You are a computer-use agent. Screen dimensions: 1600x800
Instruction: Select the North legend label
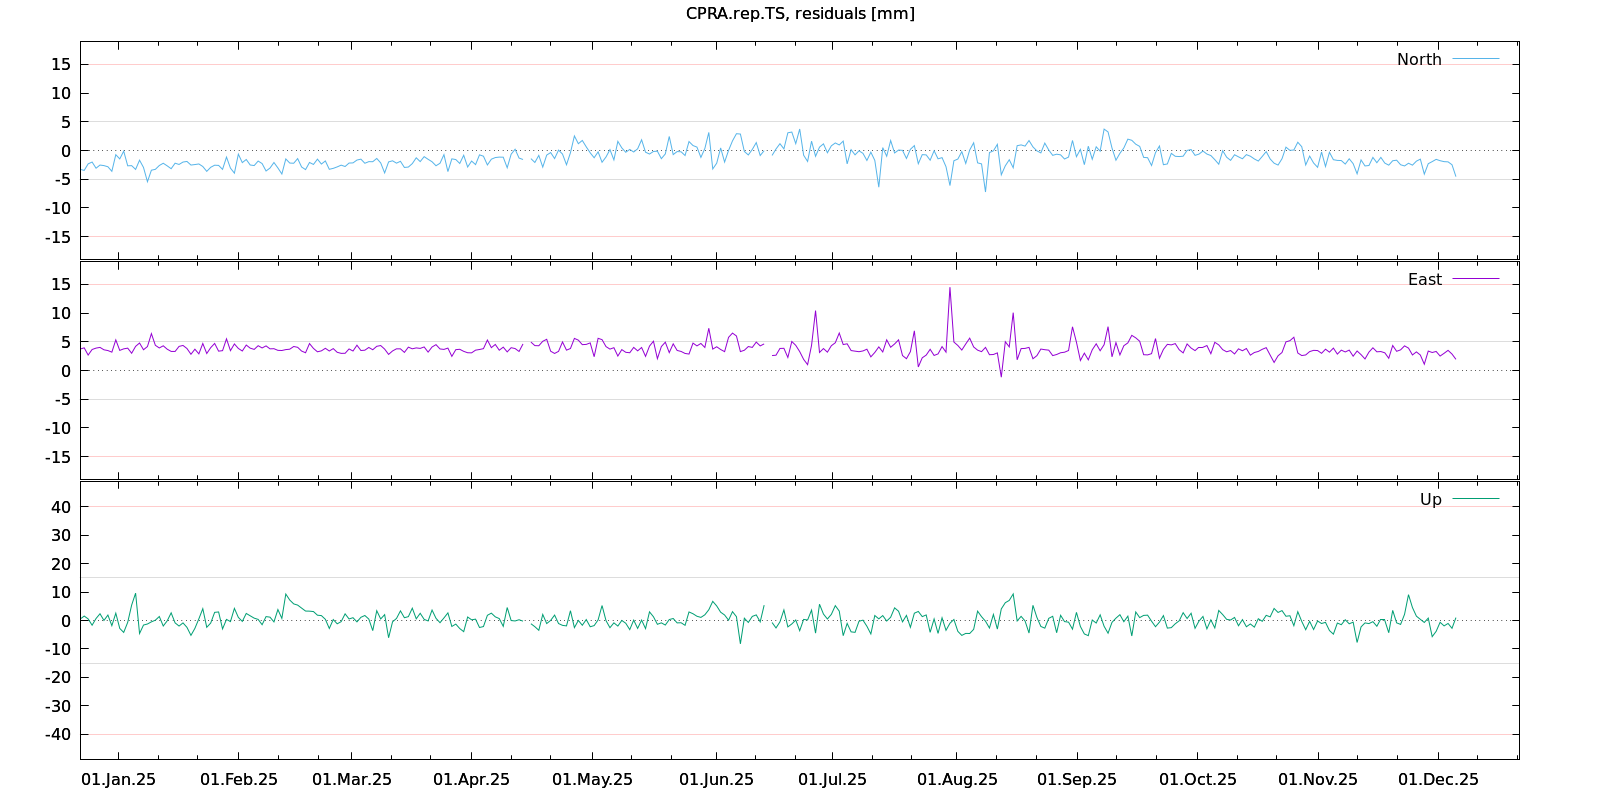click(1419, 60)
